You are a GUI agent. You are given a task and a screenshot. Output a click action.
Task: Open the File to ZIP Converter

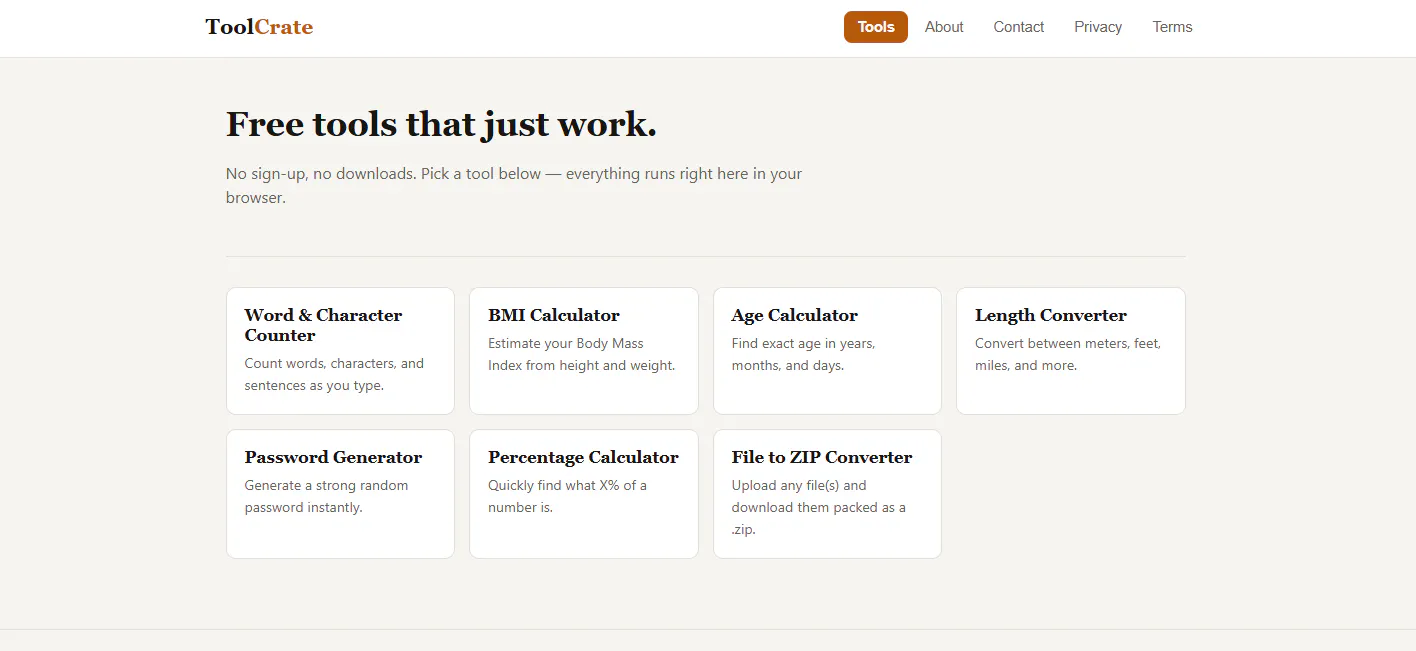coord(827,494)
